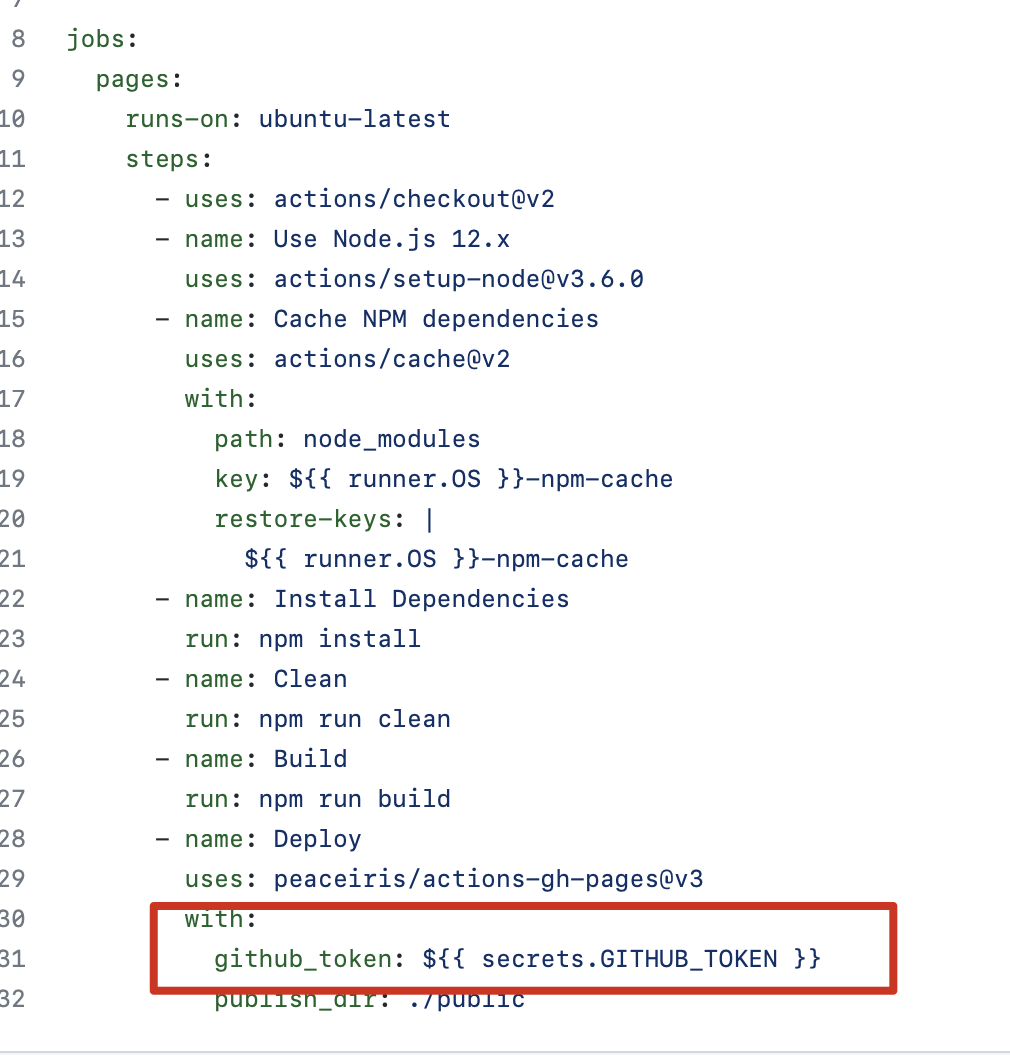Click the "actions/cache@v2" value

pos(392,359)
